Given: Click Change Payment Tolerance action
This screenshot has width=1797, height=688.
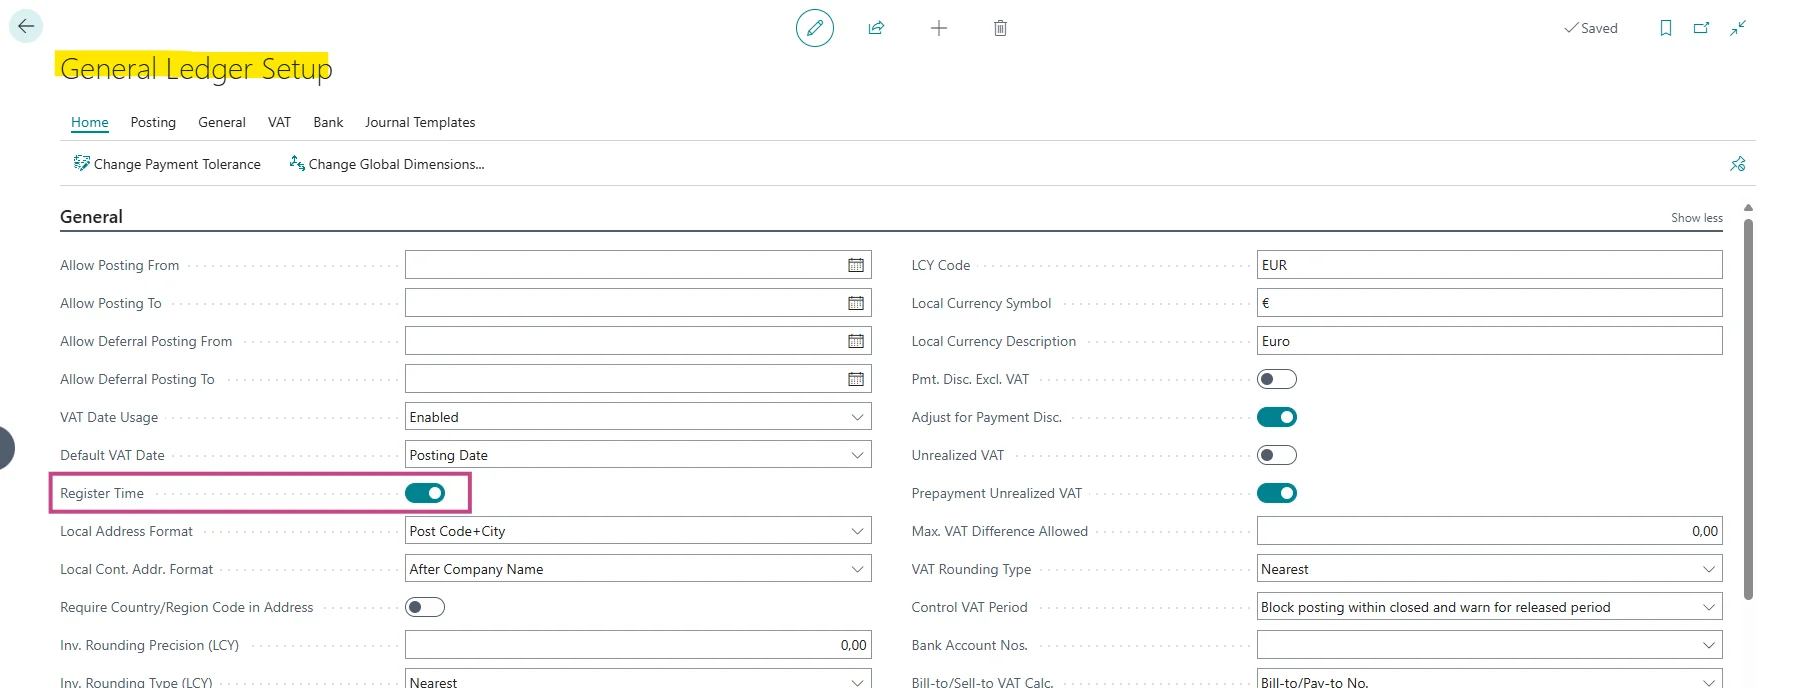Looking at the screenshot, I should [167, 164].
